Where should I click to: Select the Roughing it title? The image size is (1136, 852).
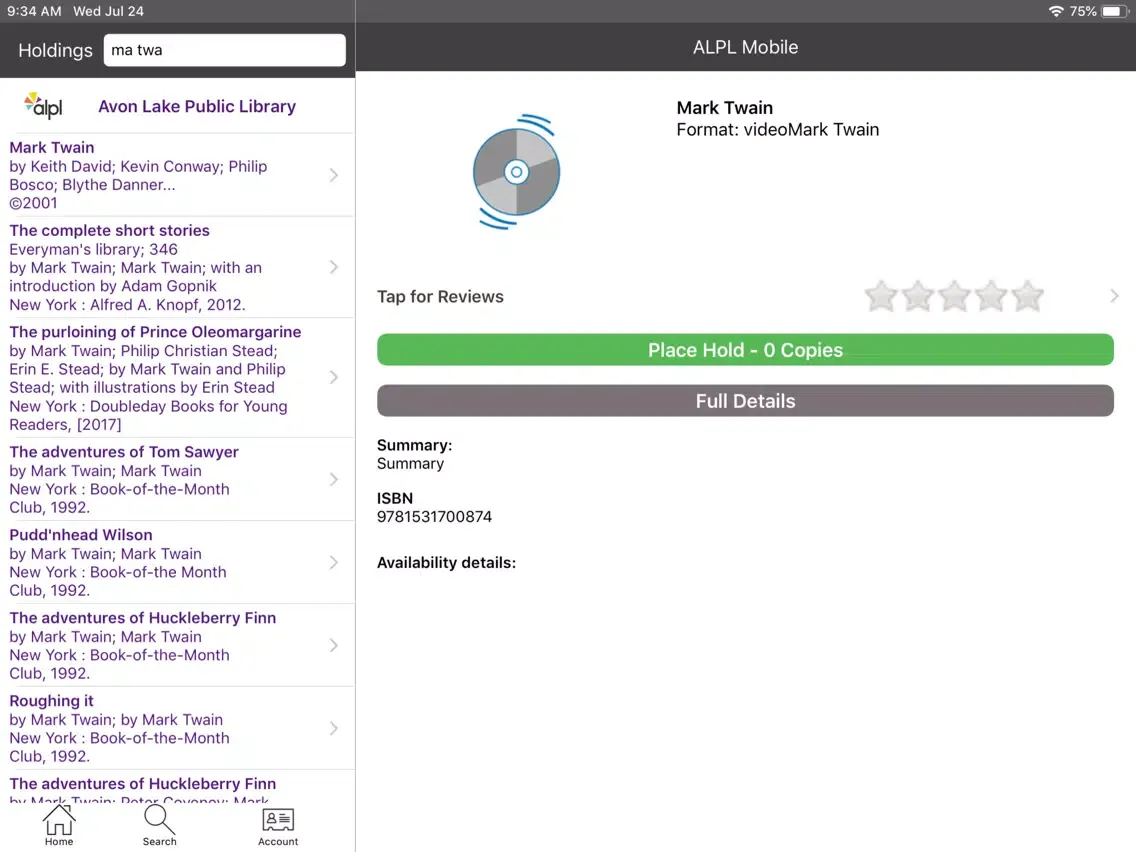(51, 701)
